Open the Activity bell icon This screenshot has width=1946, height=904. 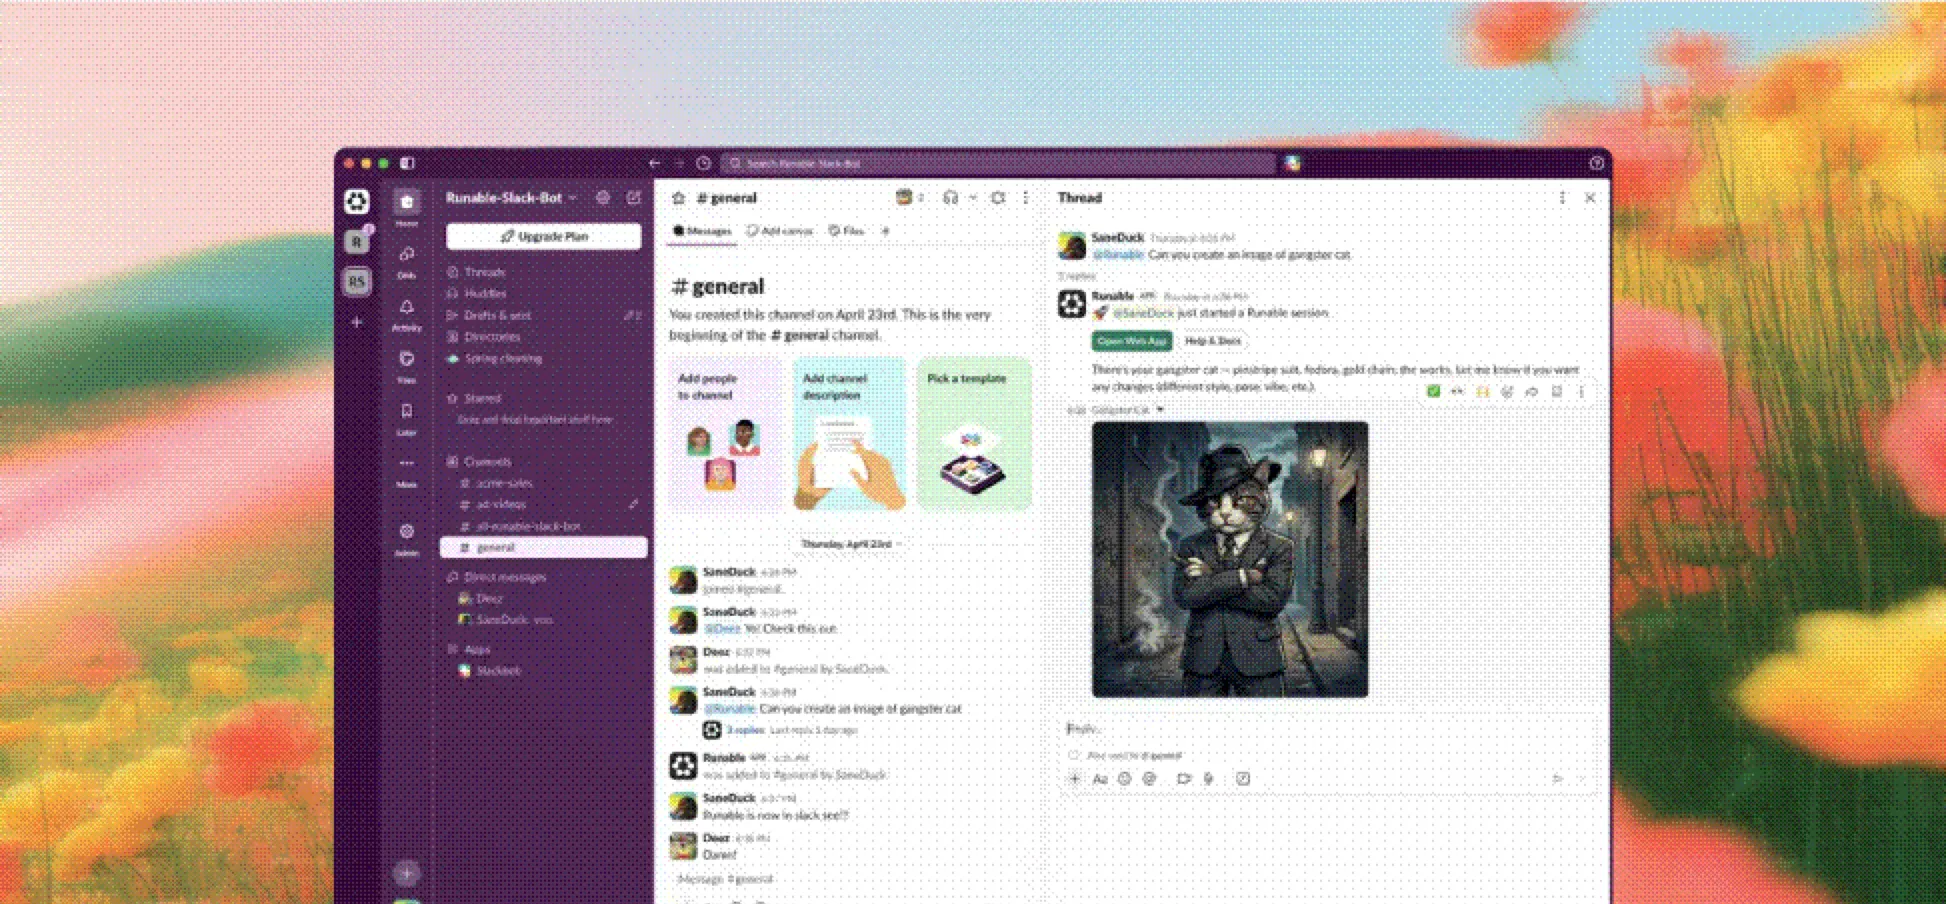[x=406, y=307]
